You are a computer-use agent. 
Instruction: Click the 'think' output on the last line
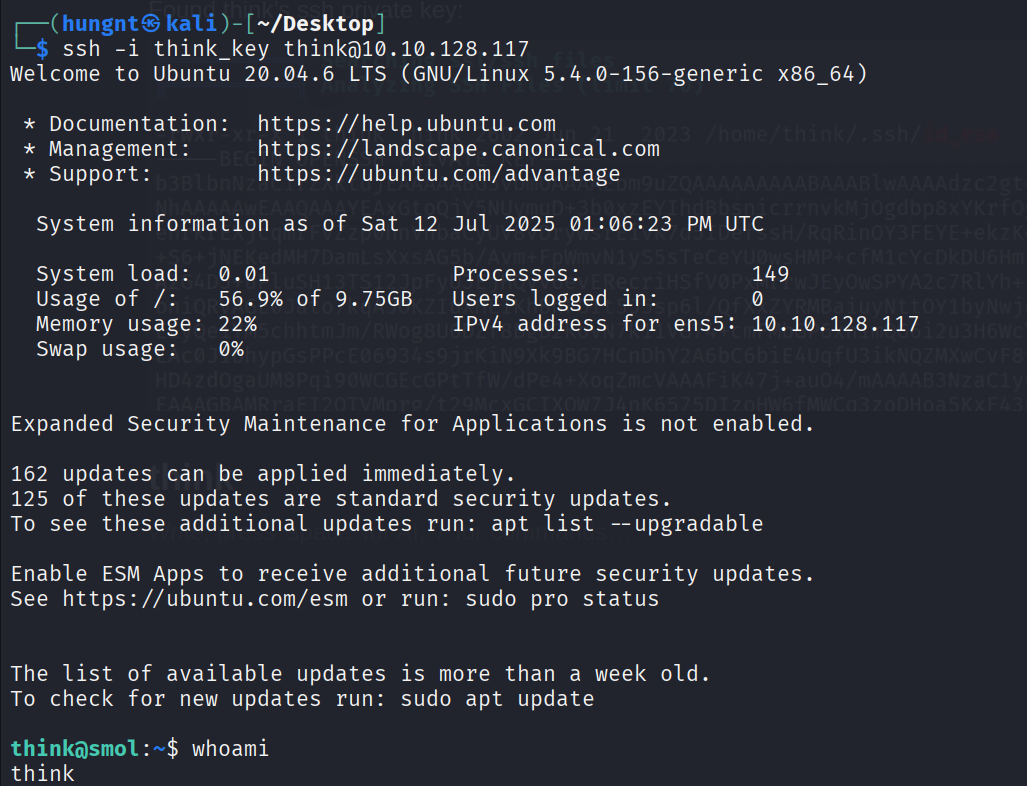(42, 773)
